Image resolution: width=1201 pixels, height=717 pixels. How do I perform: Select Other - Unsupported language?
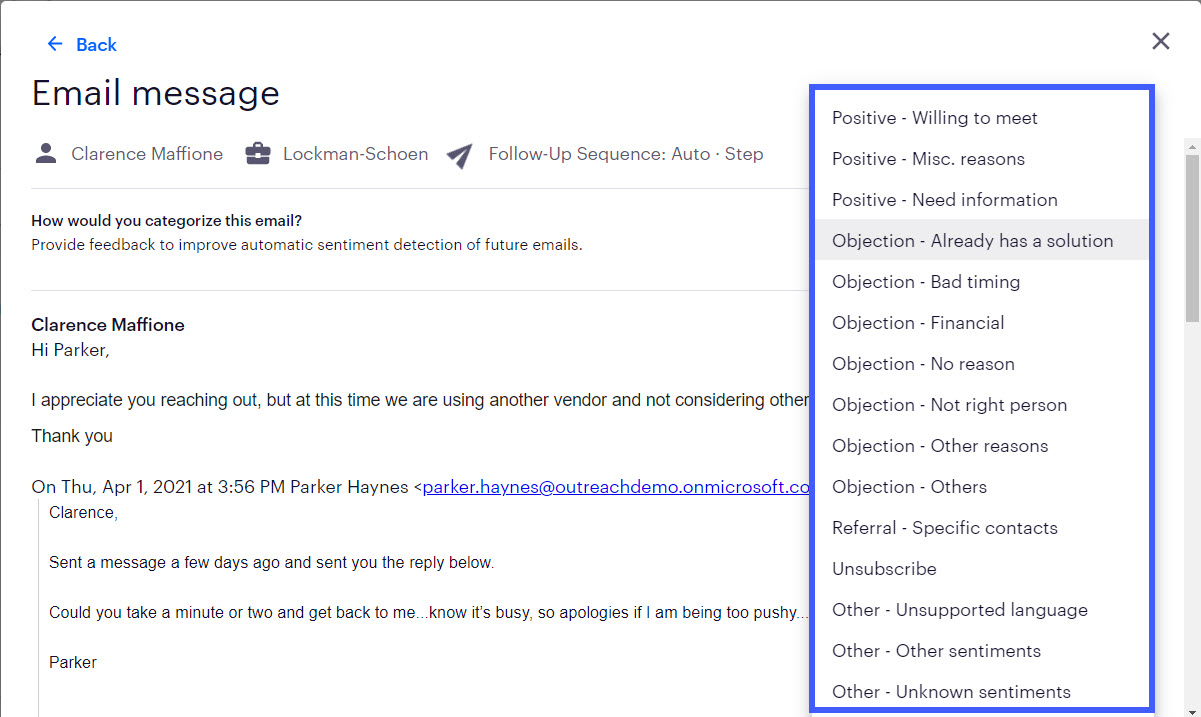click(x=982, y=610)
